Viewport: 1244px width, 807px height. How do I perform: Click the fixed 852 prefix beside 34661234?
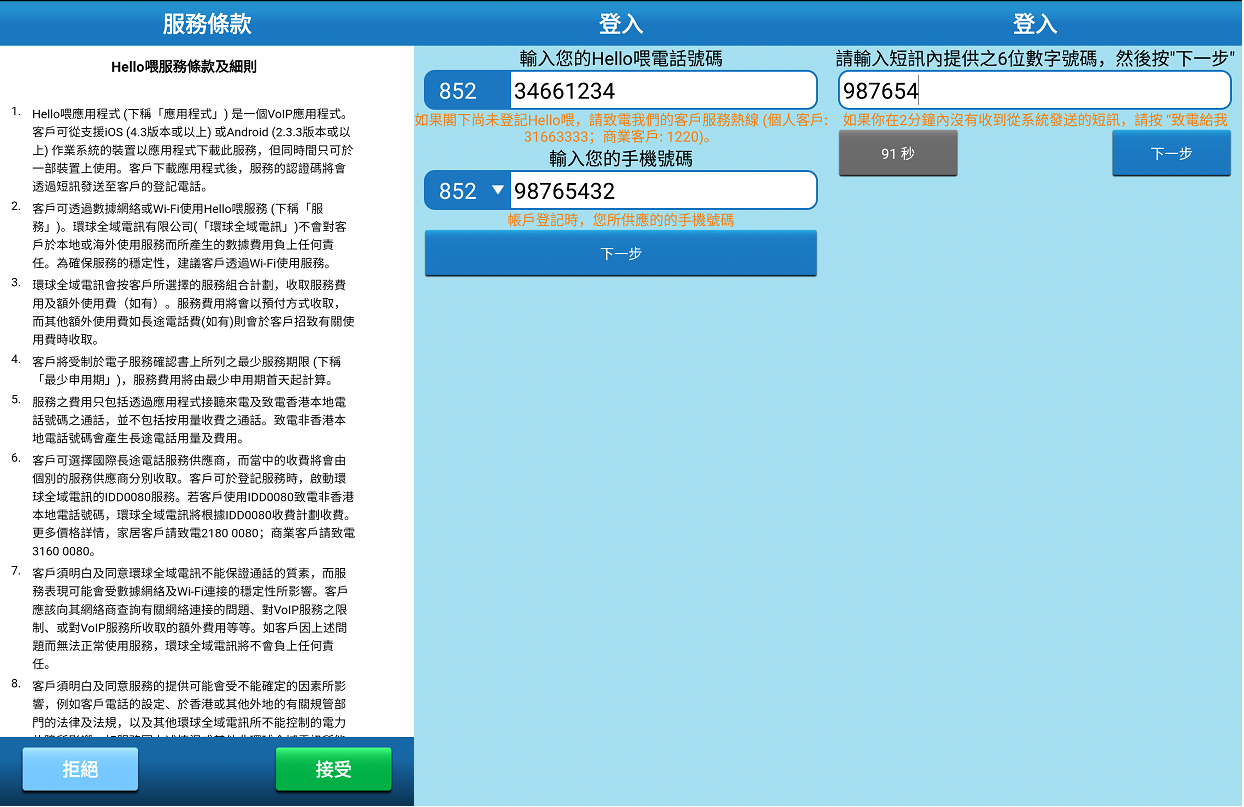(467, 91)
